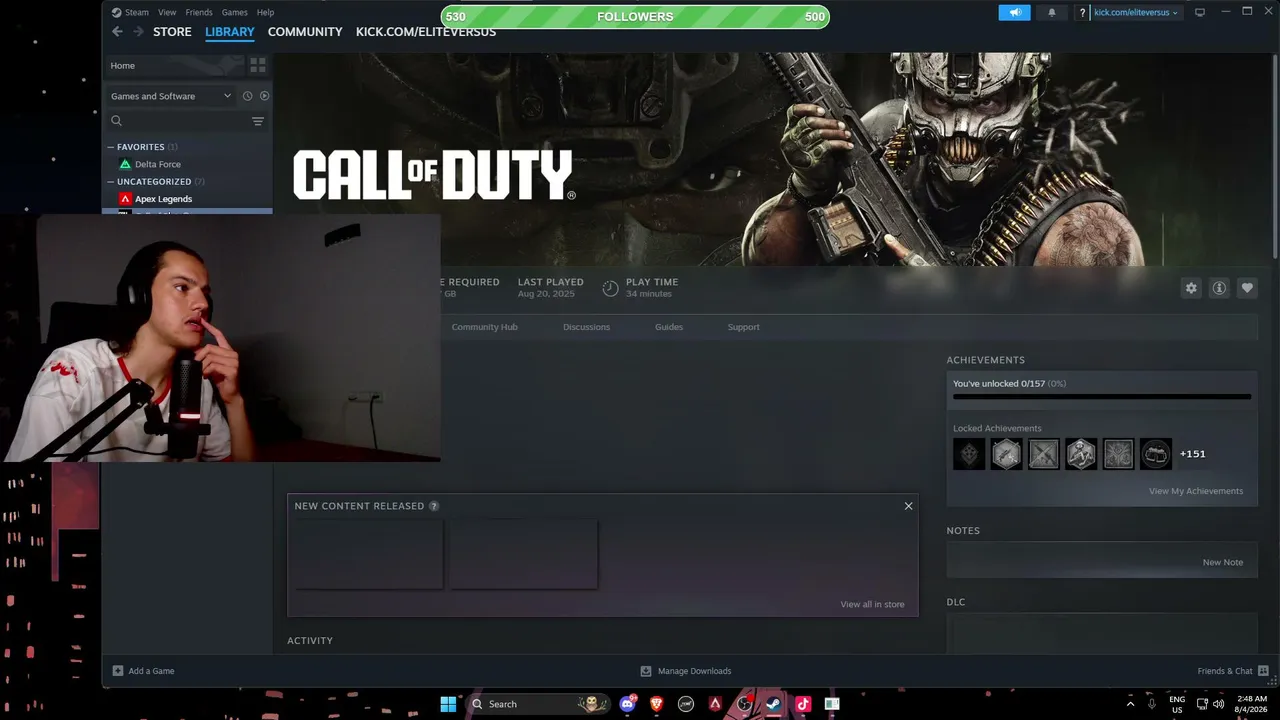Open the Support link
The image size is (1280, 720).
click(x=743, y=327)
